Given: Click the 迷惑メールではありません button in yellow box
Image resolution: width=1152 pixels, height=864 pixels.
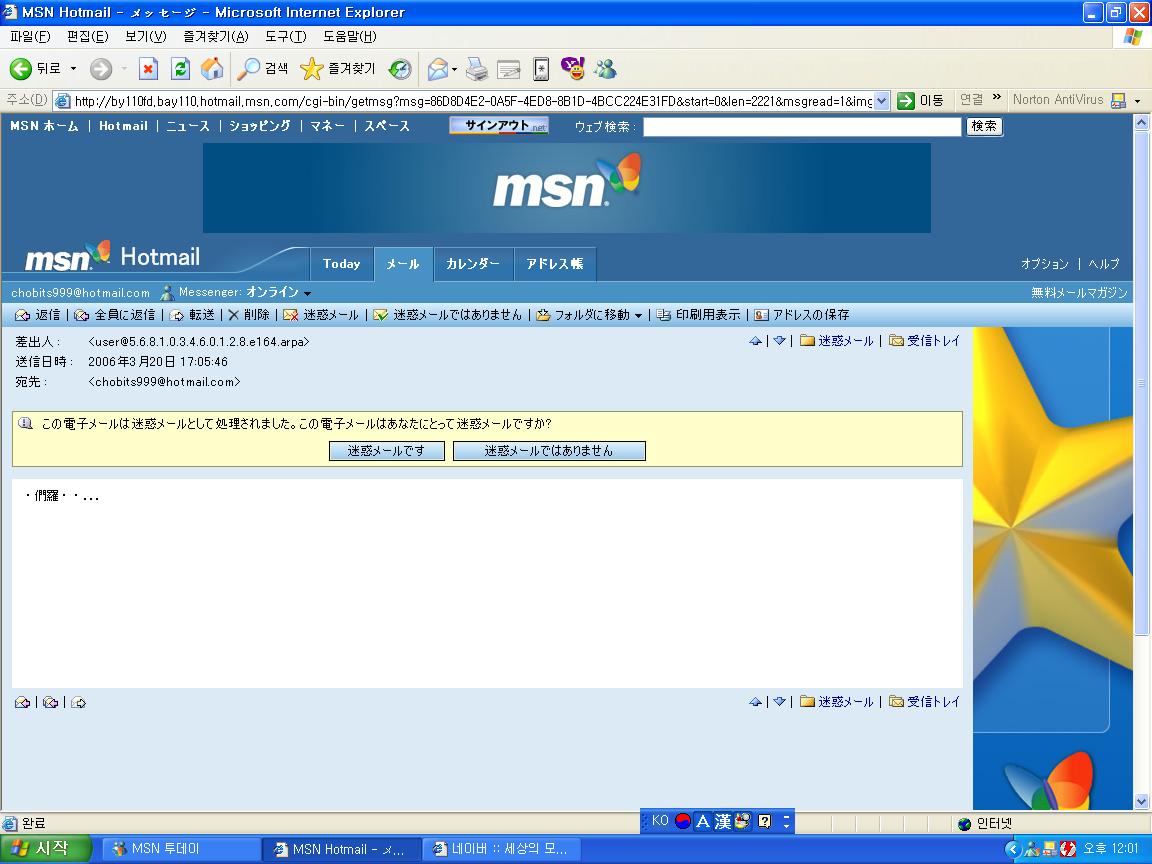Looking at the screenshot, I should (549, 450).
